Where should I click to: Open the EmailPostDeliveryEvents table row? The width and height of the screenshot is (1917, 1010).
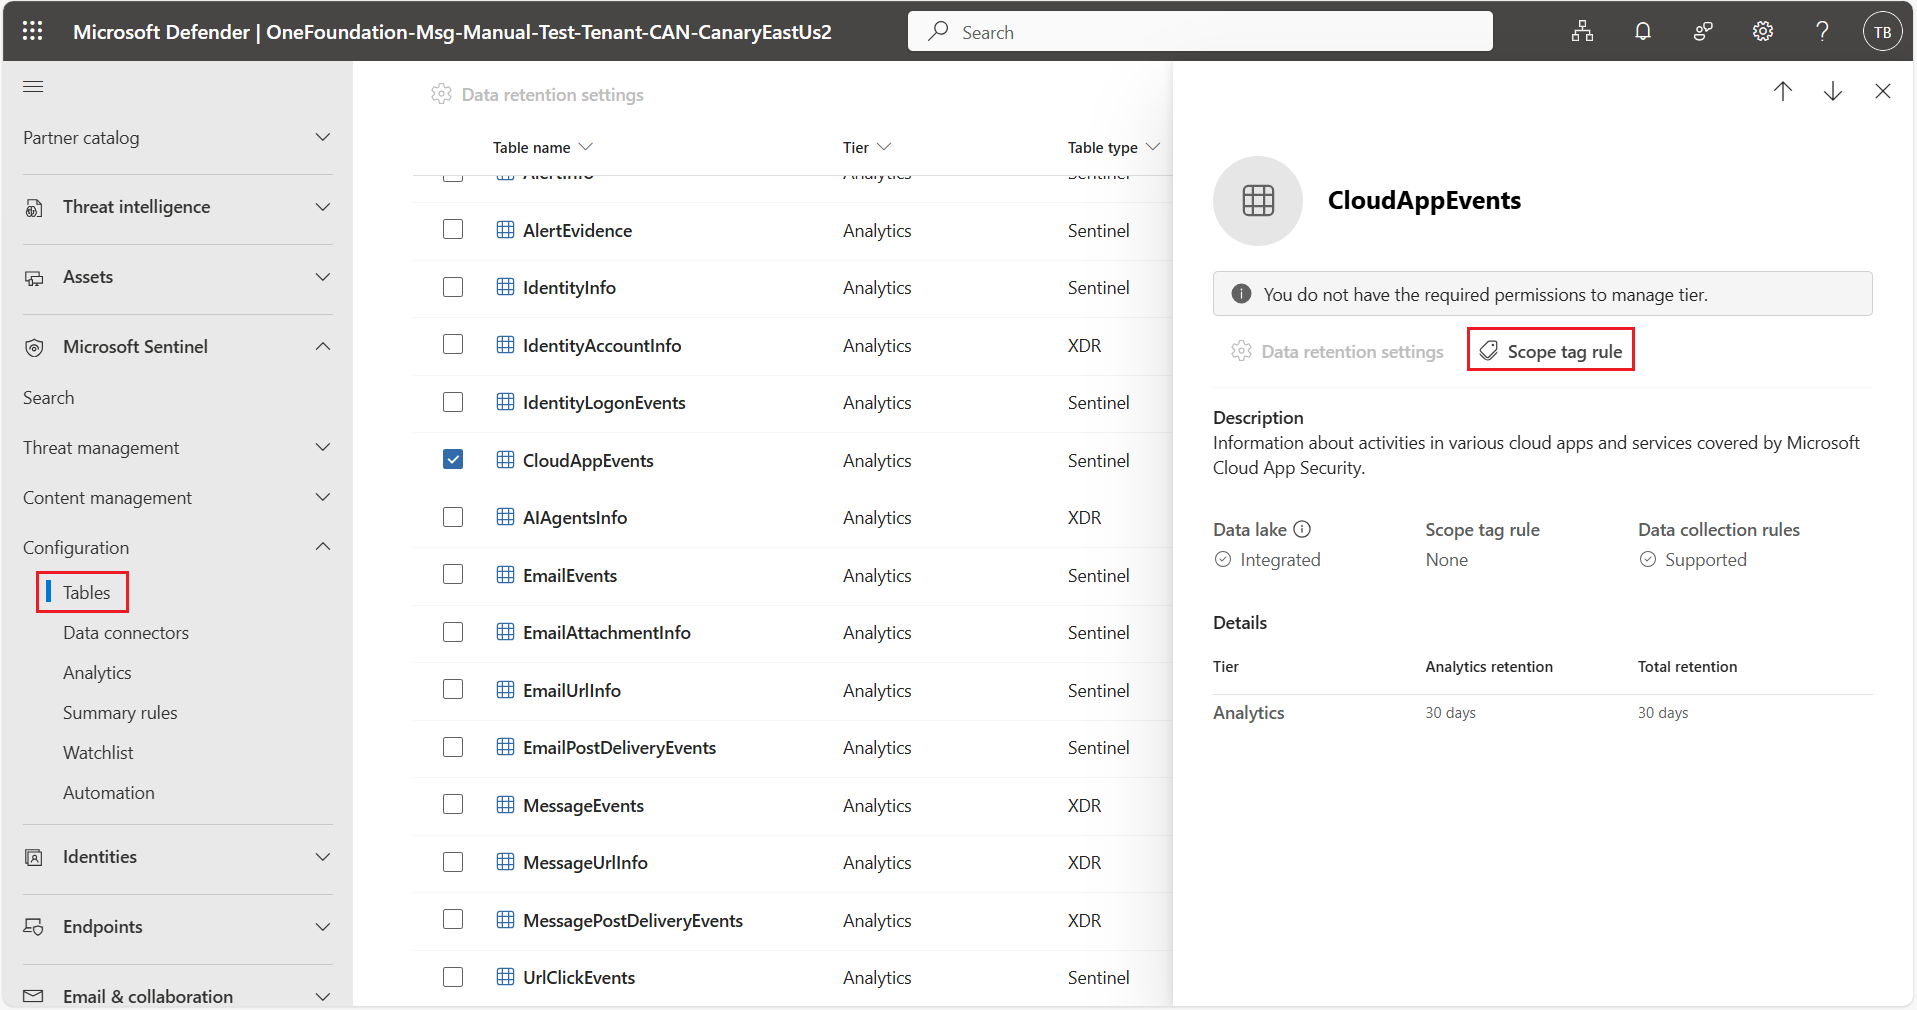pos(792,747)
